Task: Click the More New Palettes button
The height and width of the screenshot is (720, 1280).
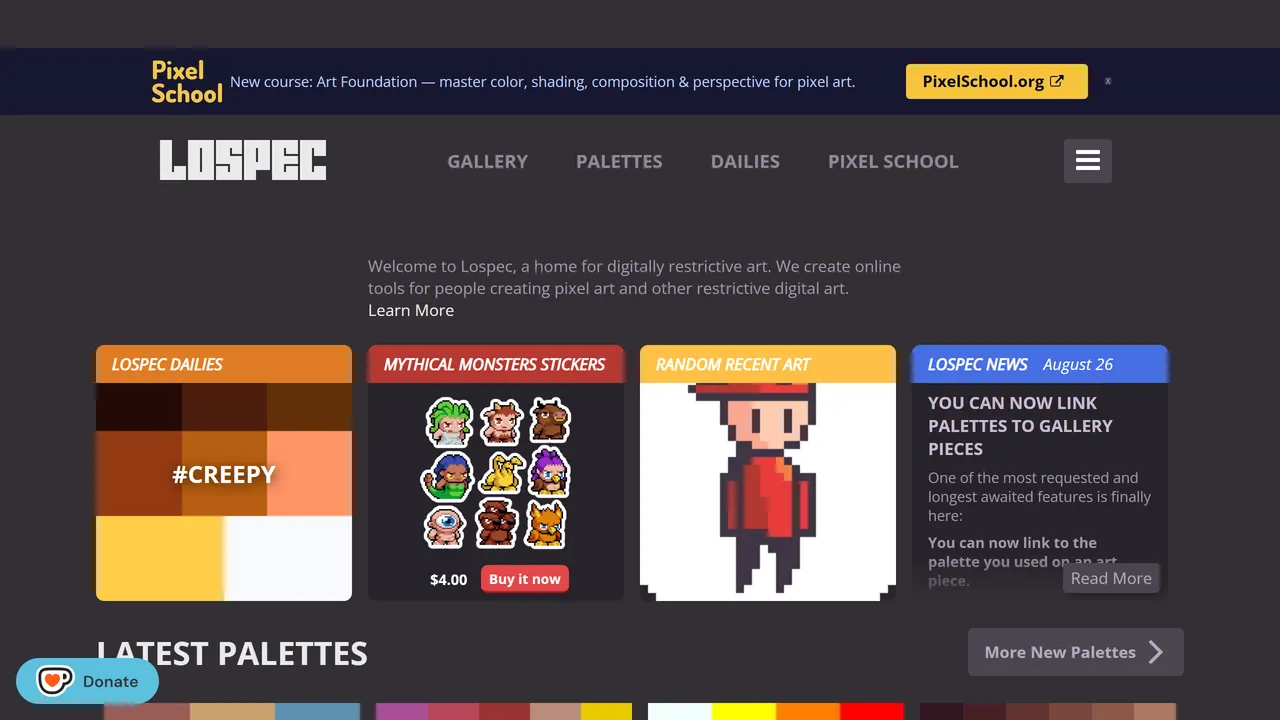Action: click(x=1076, y=652)
